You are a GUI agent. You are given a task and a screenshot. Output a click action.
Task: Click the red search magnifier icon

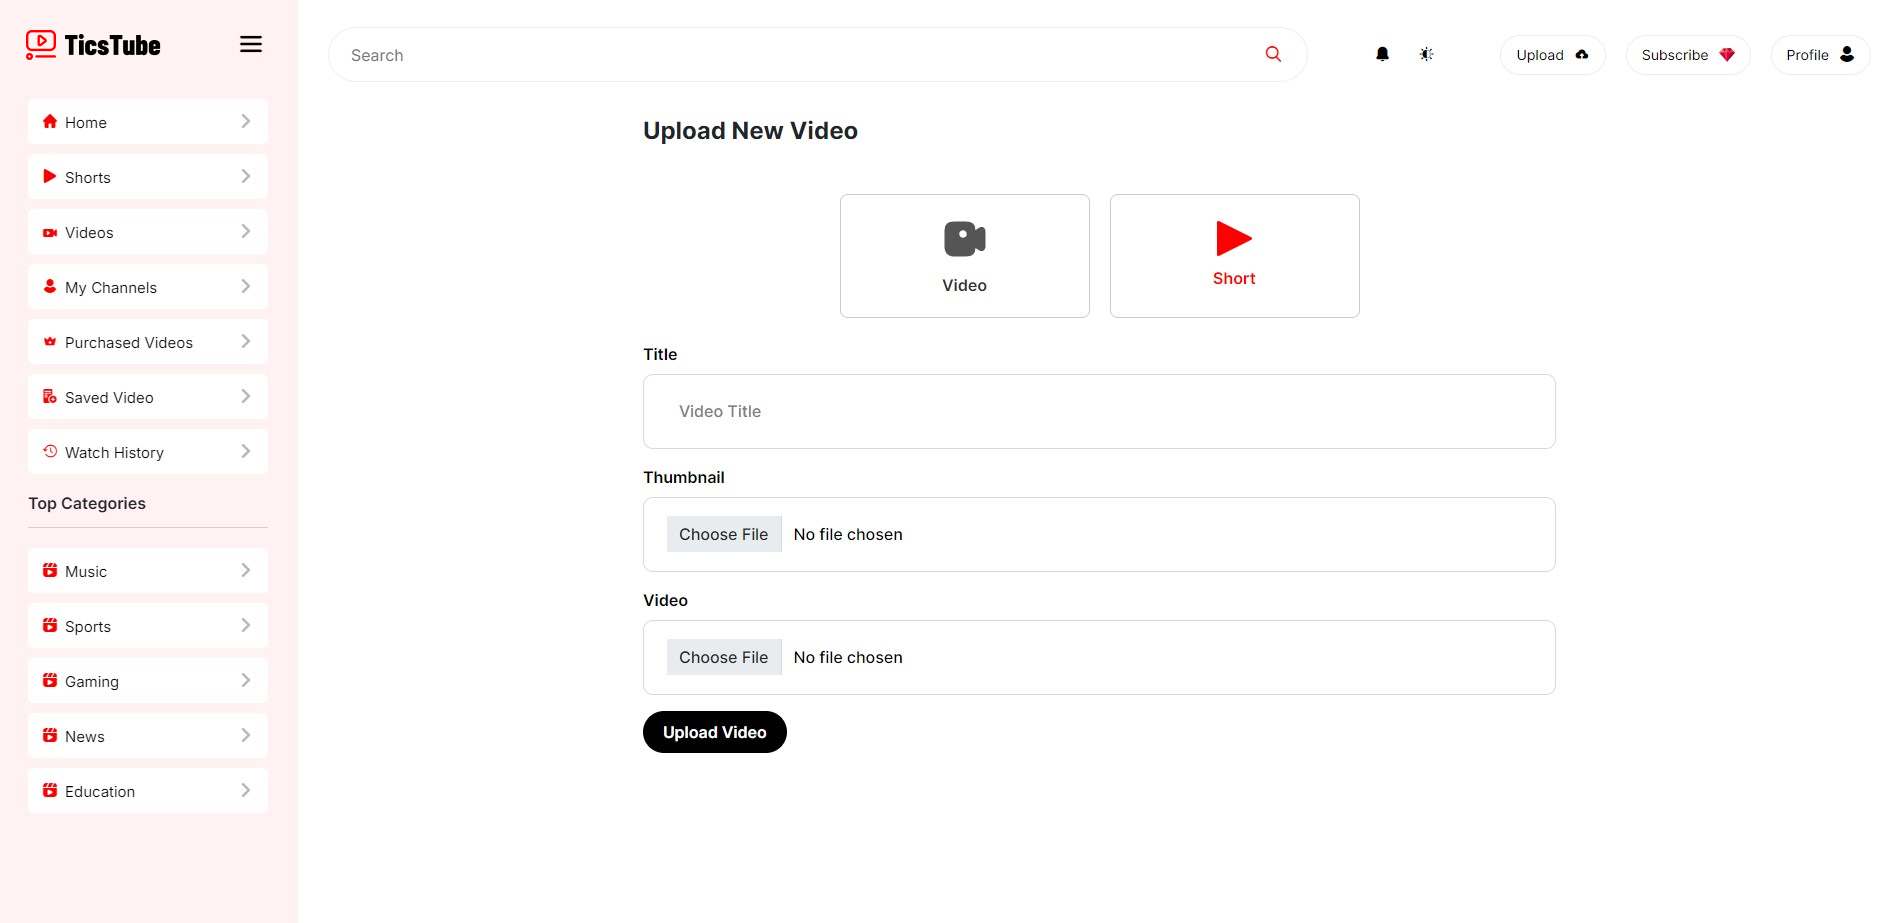(x=1273, y=54)
